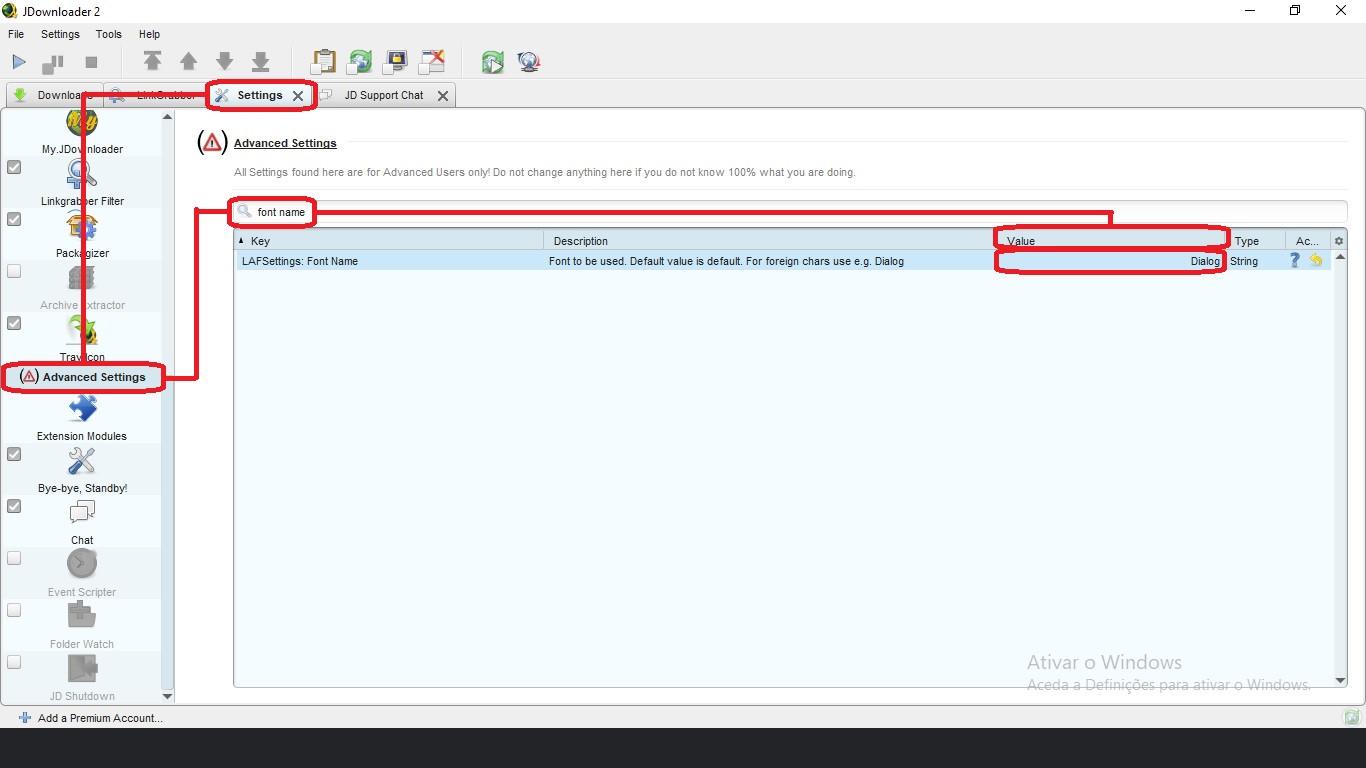This screenshot has width=1366, height=768.
Task: Sort the table by the Key column
Action: [x=390, y=241]
